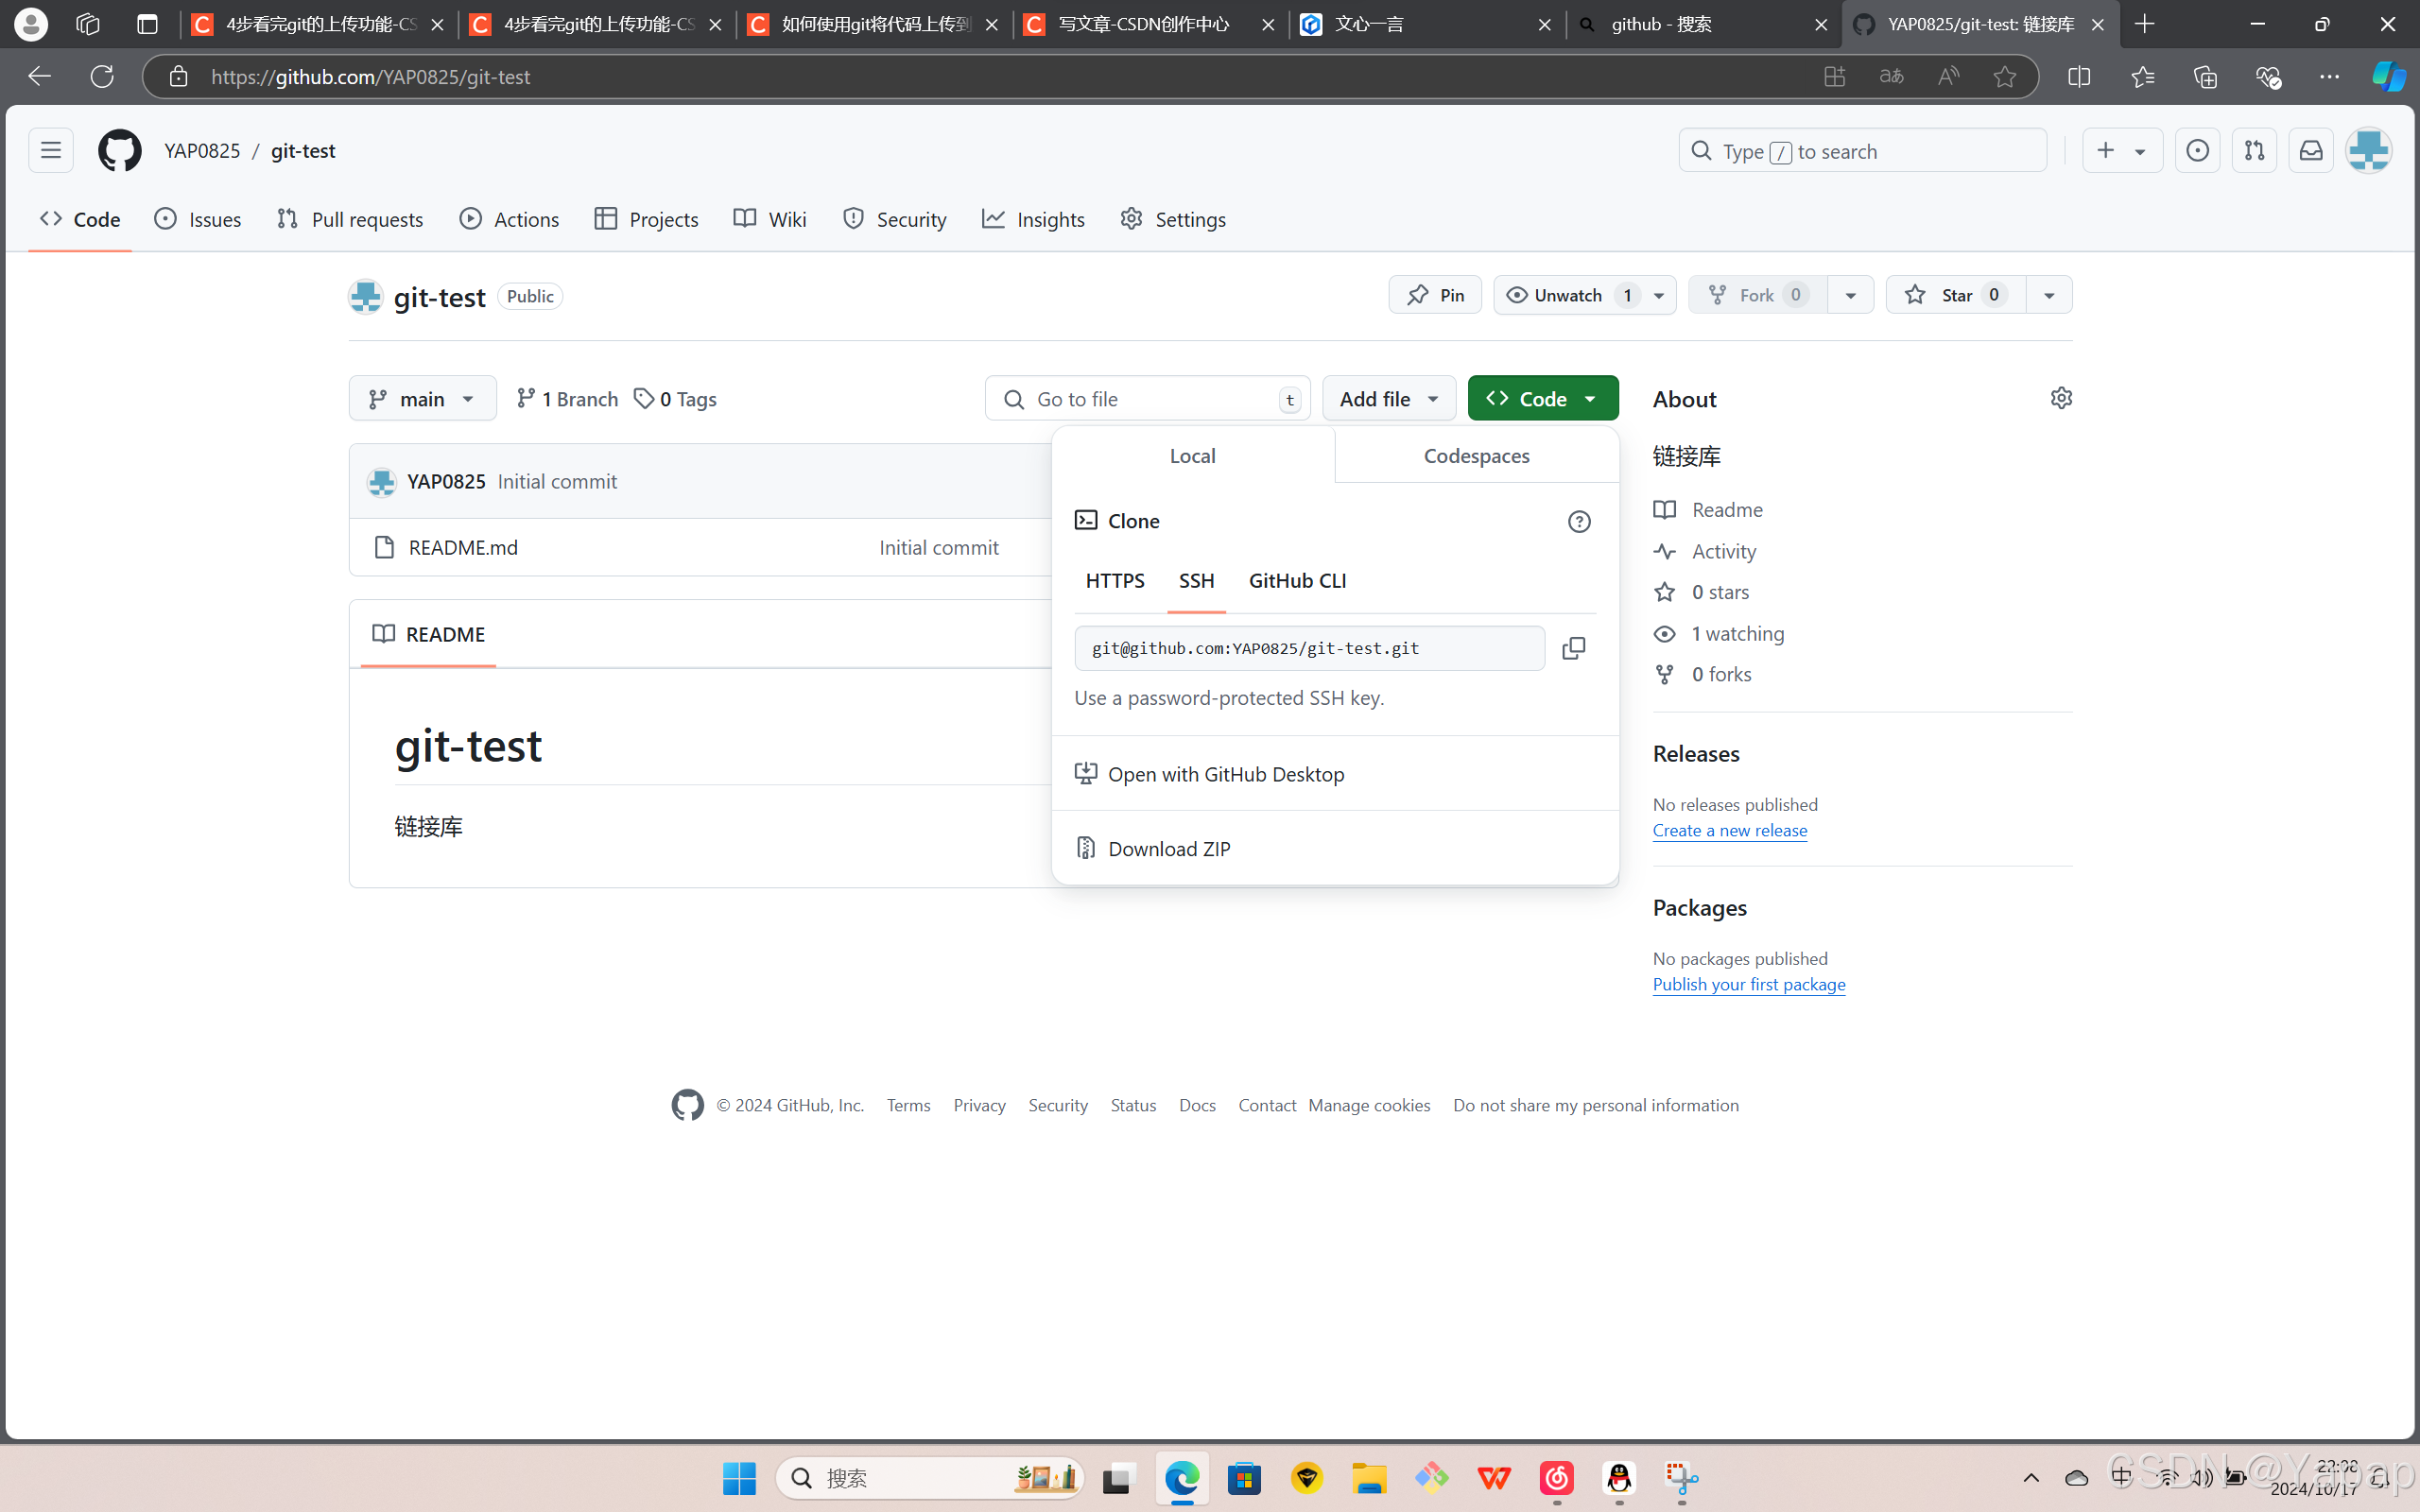Screen dimensions: 2420x1512
Task: View the 1 Branch link
Action: (x=567, y=398)
